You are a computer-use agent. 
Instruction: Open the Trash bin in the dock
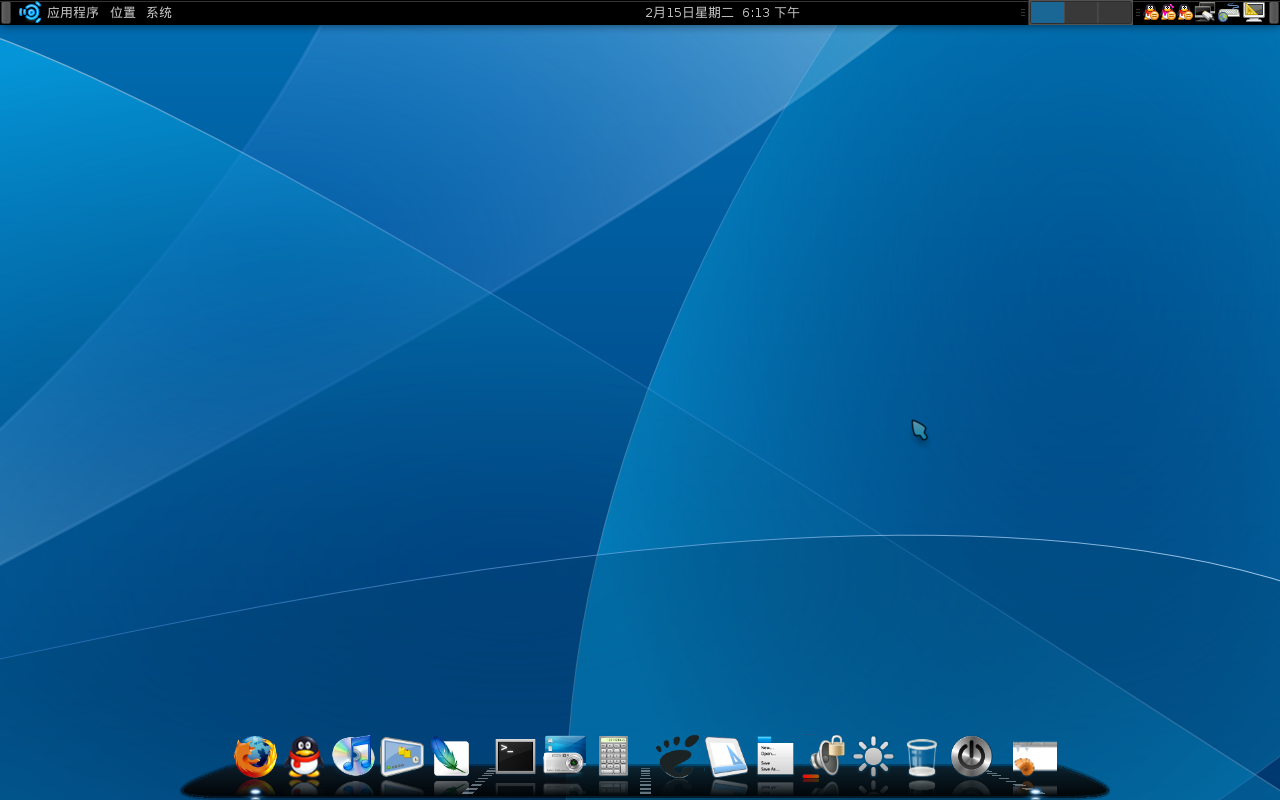coord(922,757)
